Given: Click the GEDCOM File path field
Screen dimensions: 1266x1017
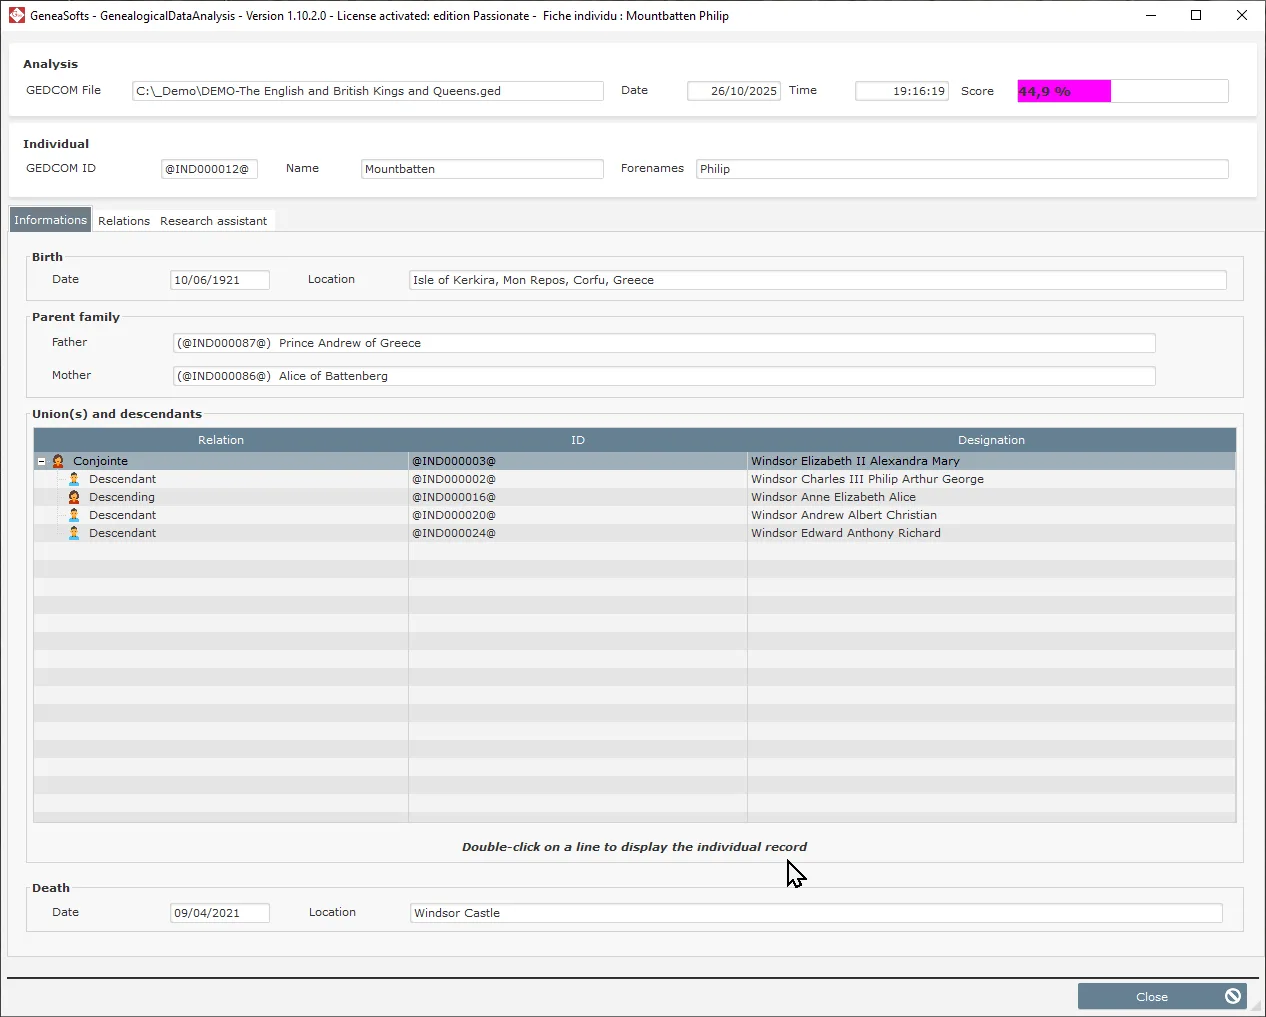Looking at the screenshot, I should pyautogui.click(x=368, y=91).
